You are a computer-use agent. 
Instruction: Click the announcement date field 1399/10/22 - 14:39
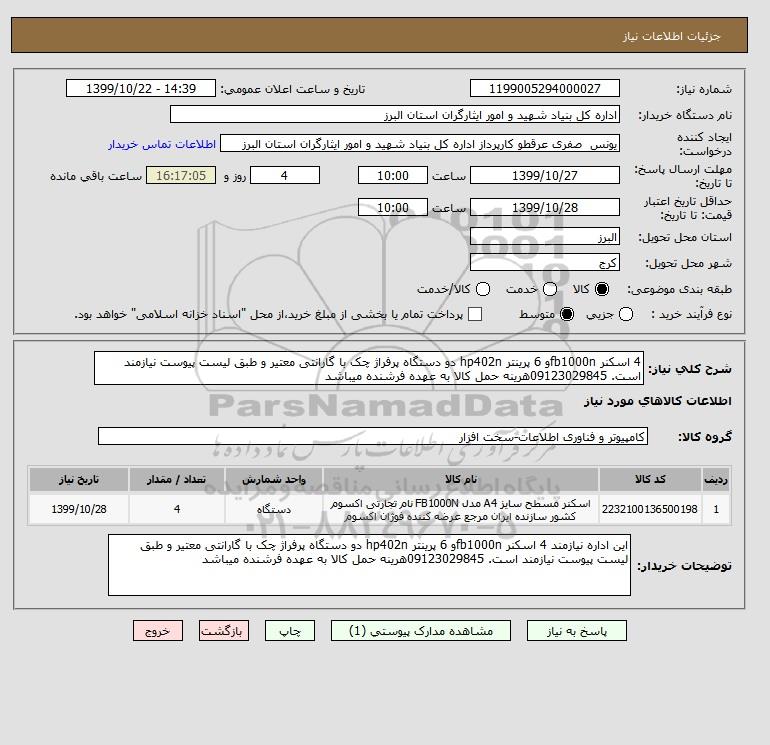point(141,88)
